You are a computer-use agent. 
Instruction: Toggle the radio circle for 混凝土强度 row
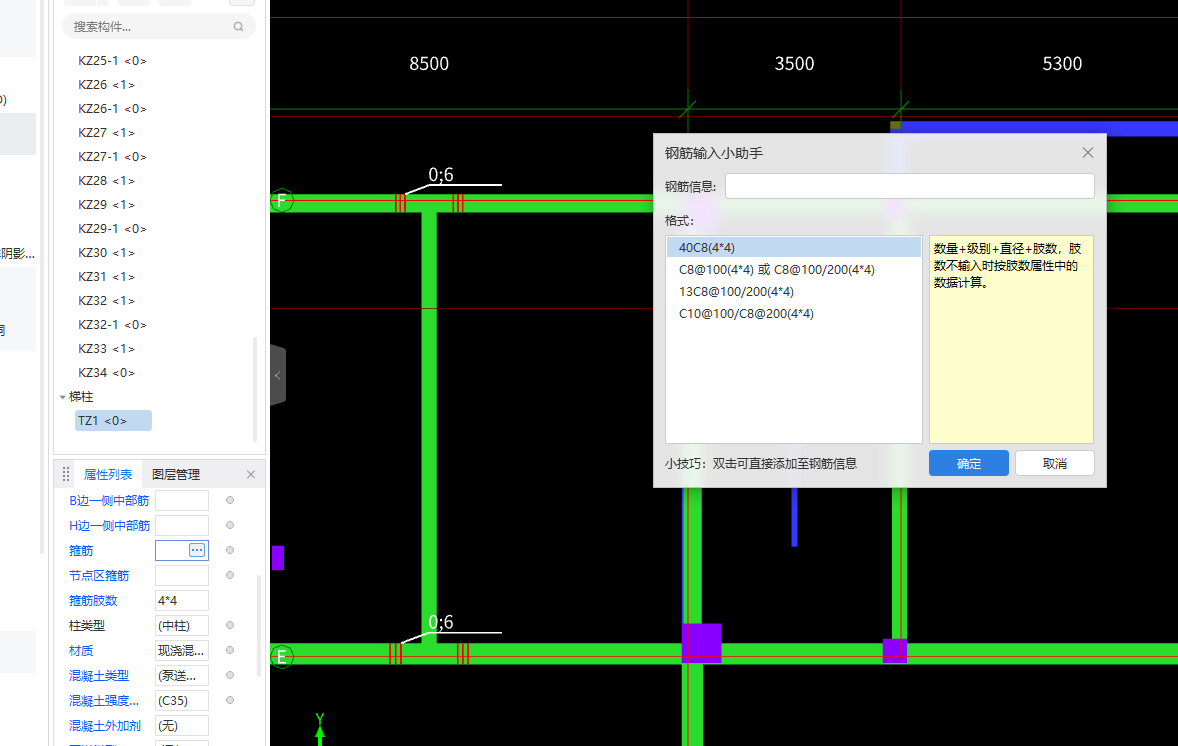pyautogui.click(x=230, y=700)
